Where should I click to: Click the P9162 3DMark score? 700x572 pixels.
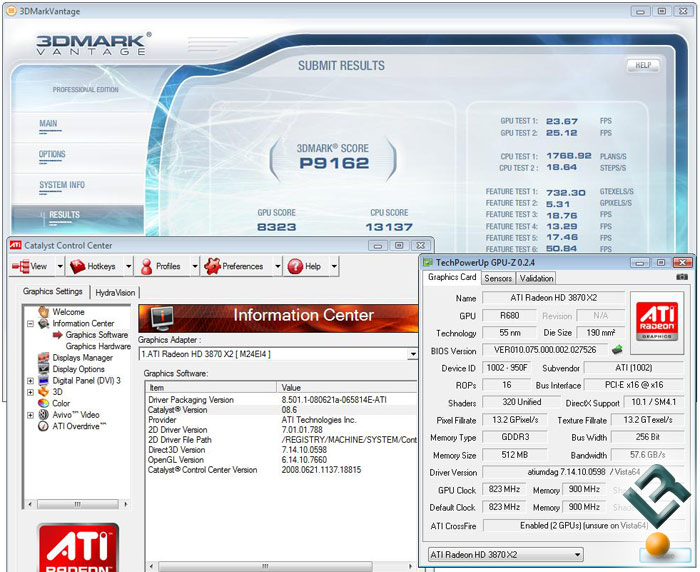point(334,163)
